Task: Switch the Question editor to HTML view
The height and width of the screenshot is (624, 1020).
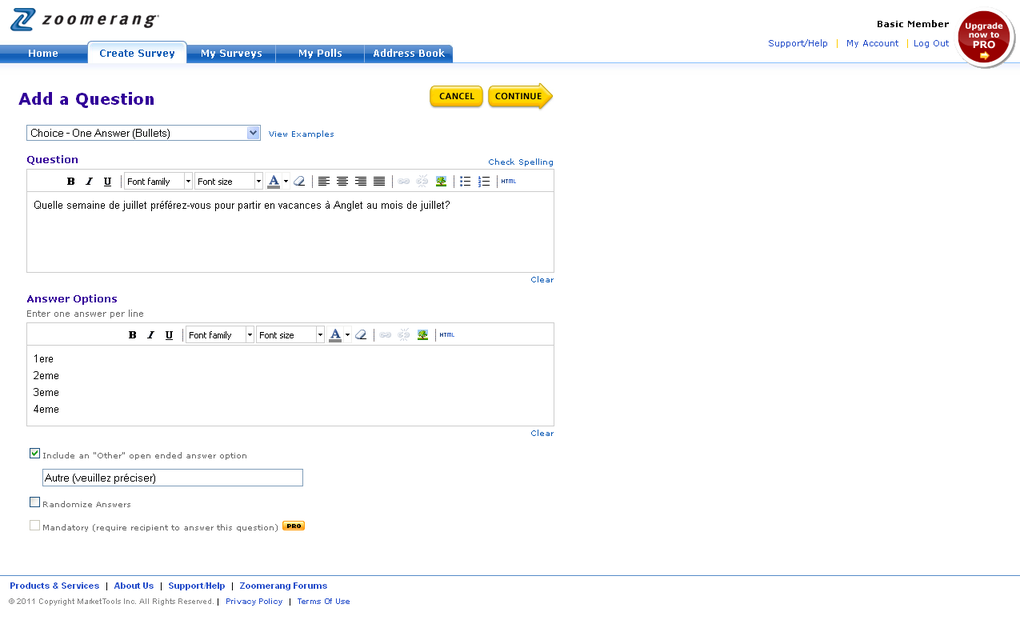Action: pyautogui.click(x=507, y=181)
